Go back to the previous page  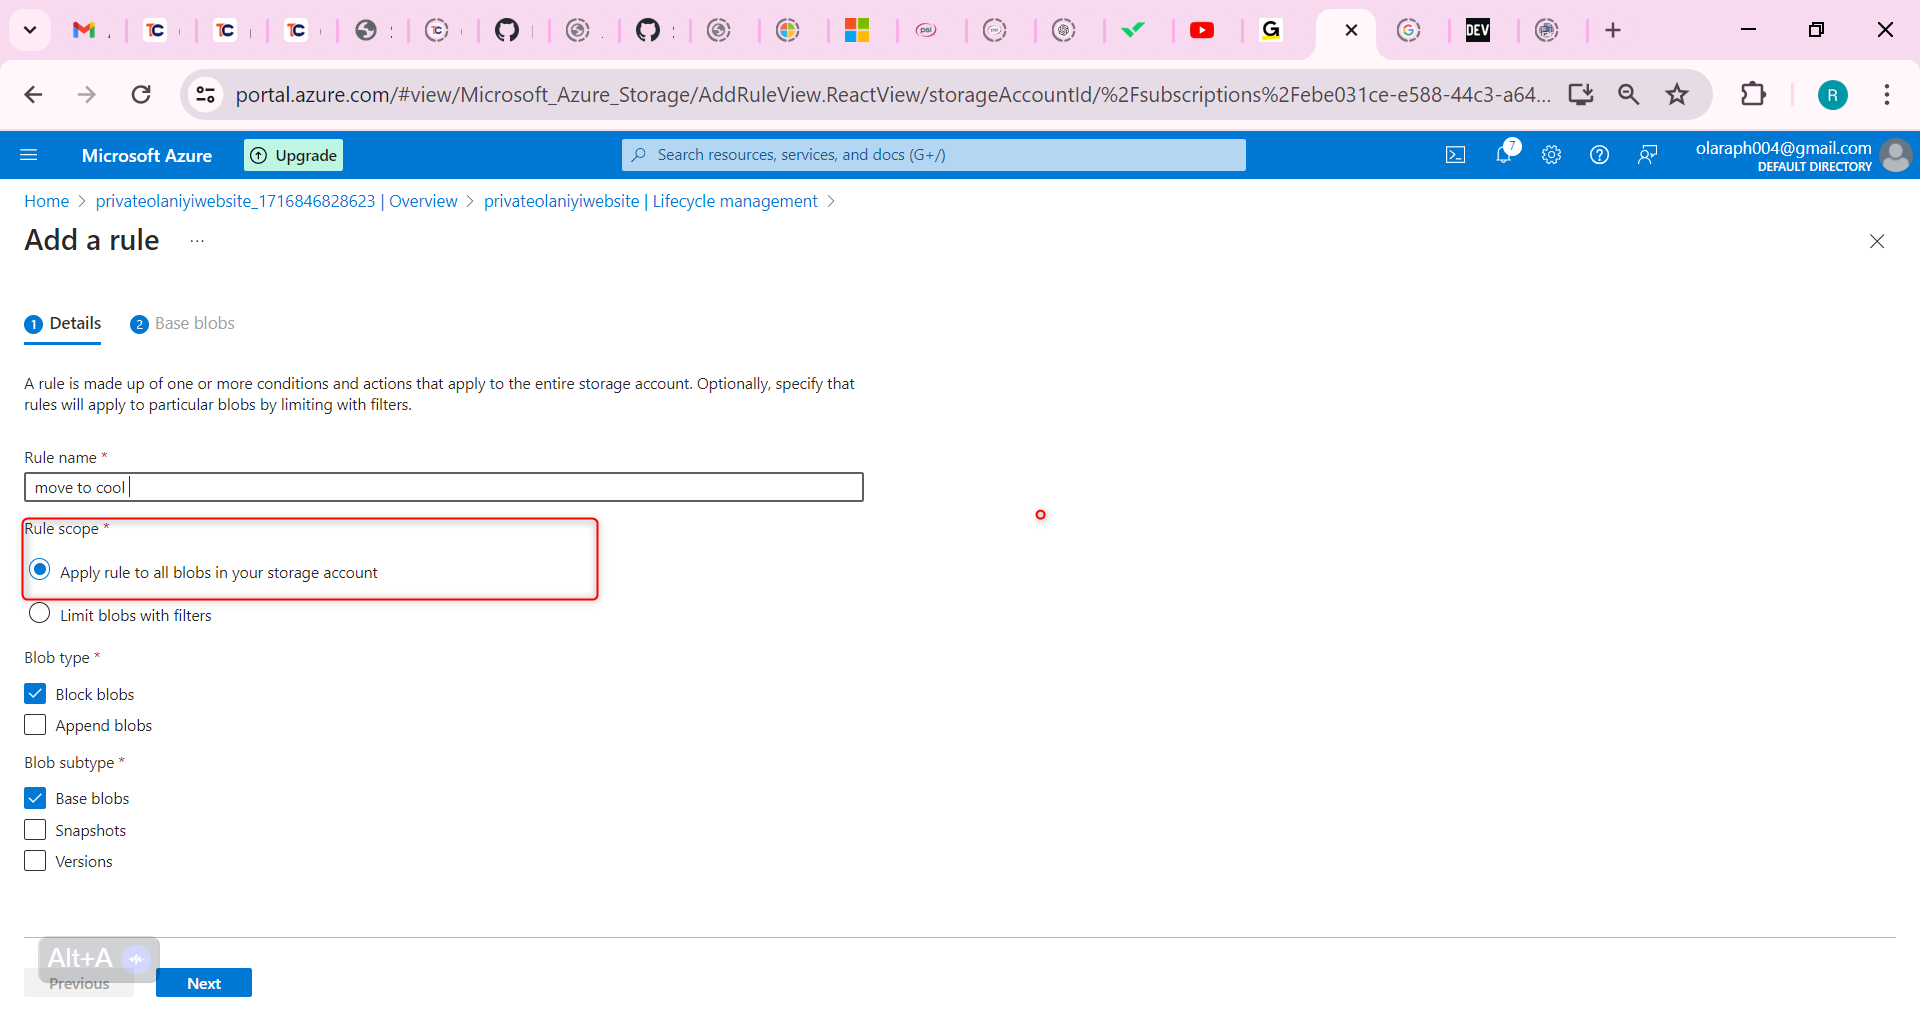coord(33,95)
